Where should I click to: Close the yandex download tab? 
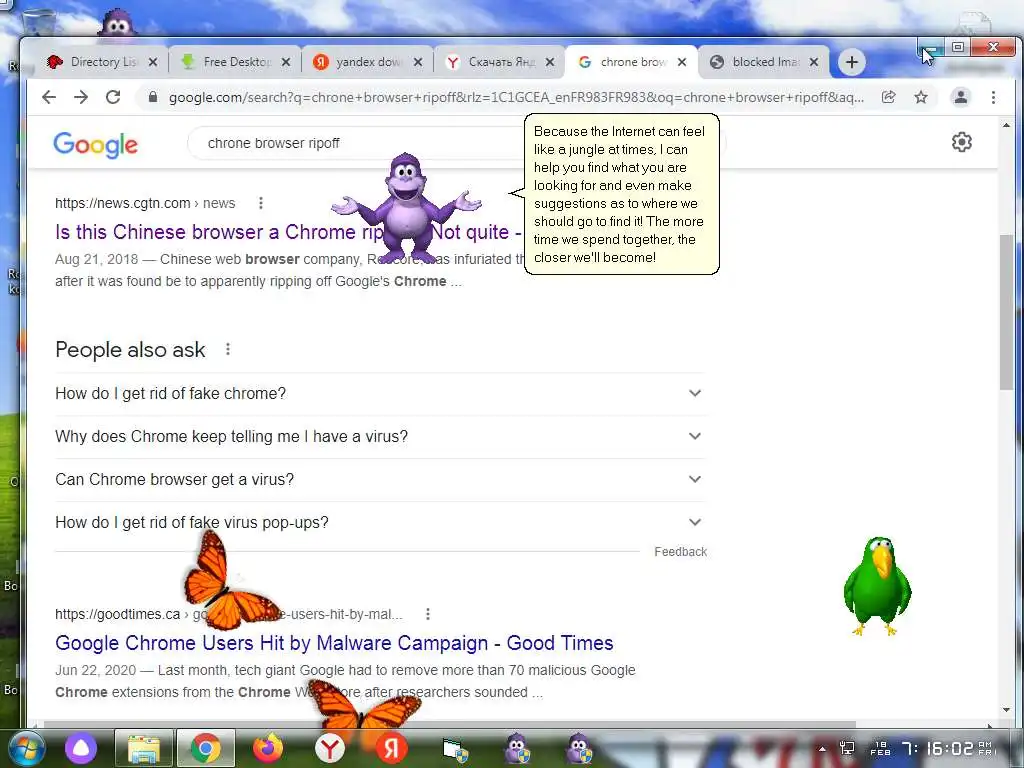pyautogui.click(x=418, y=62)
